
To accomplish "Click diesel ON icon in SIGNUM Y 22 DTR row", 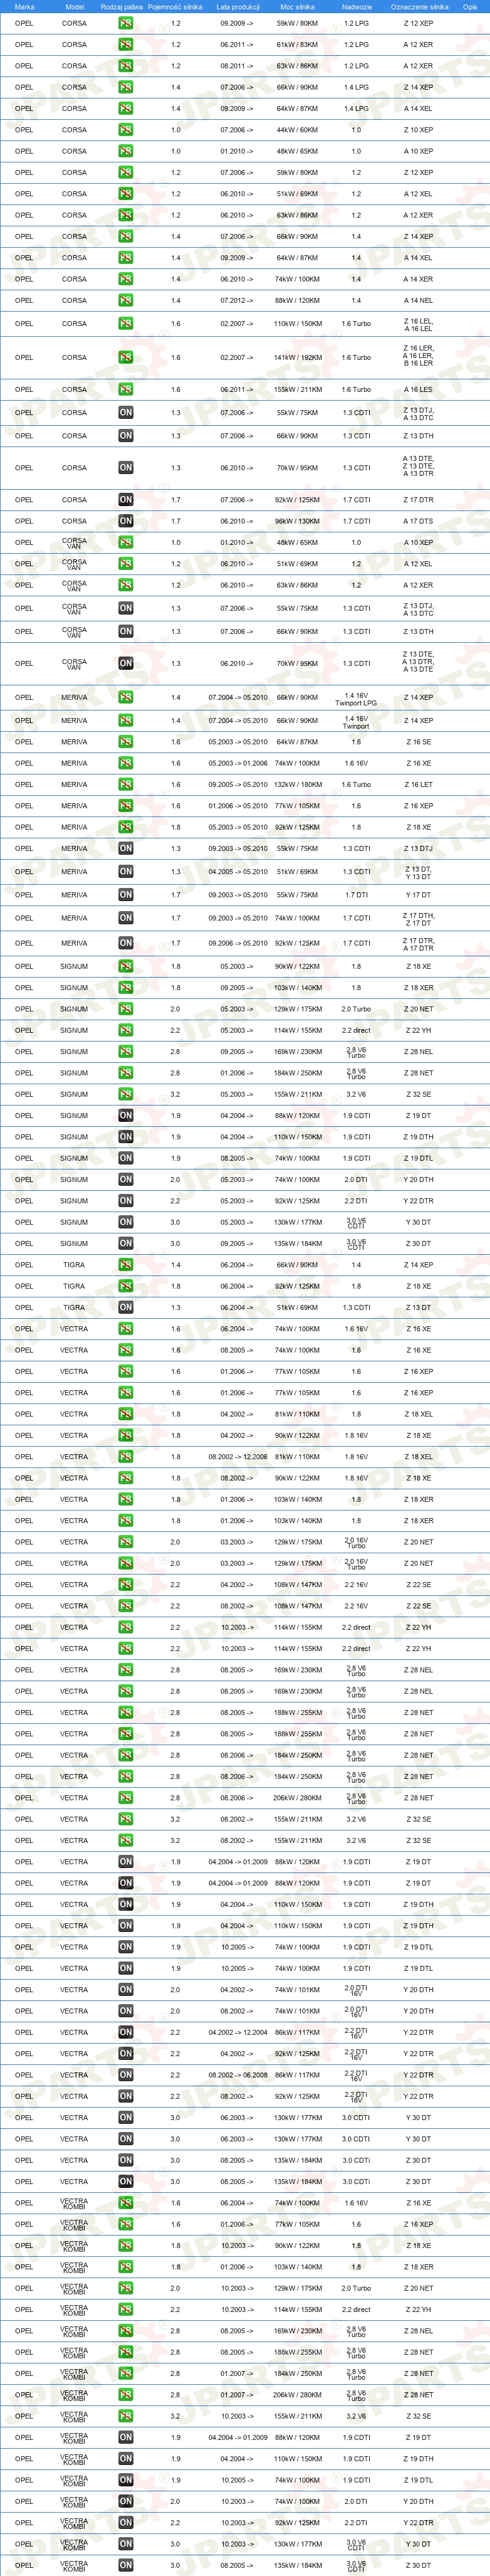I will point(125,1201).
